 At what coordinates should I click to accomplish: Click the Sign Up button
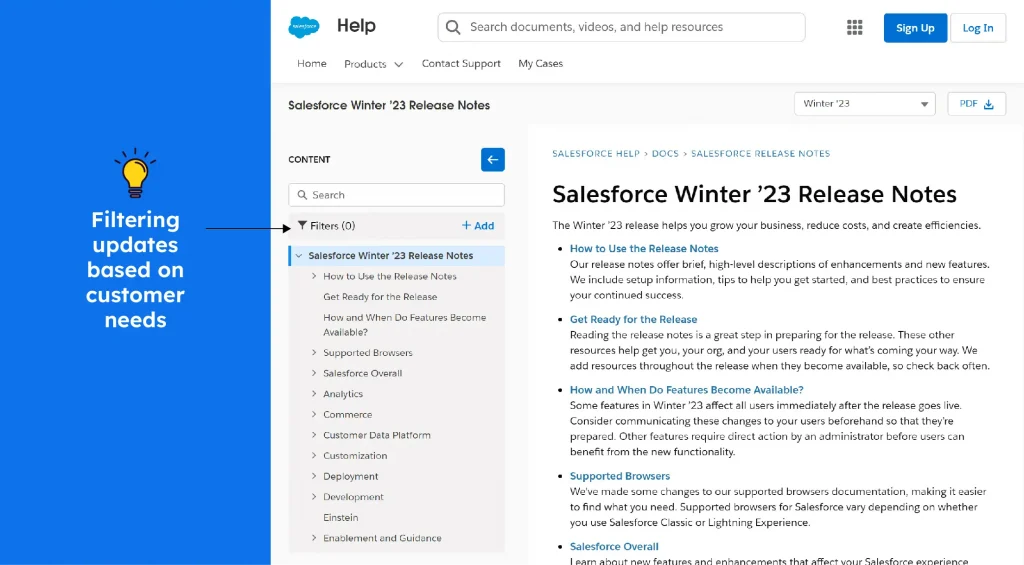915,27
